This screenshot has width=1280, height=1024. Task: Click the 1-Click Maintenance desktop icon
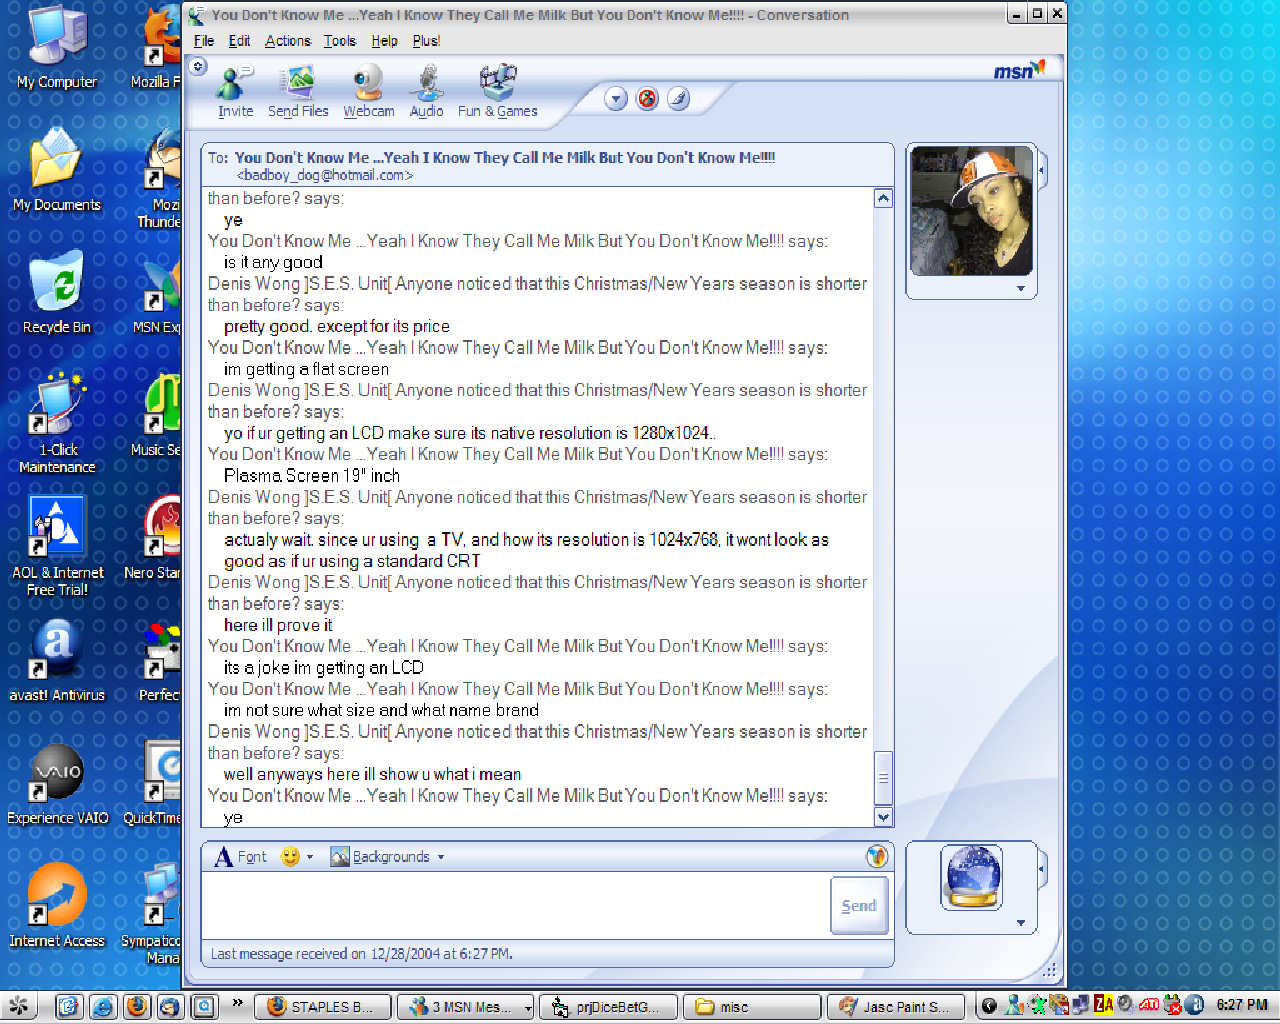pyautogui.click(x=57, y=424)
